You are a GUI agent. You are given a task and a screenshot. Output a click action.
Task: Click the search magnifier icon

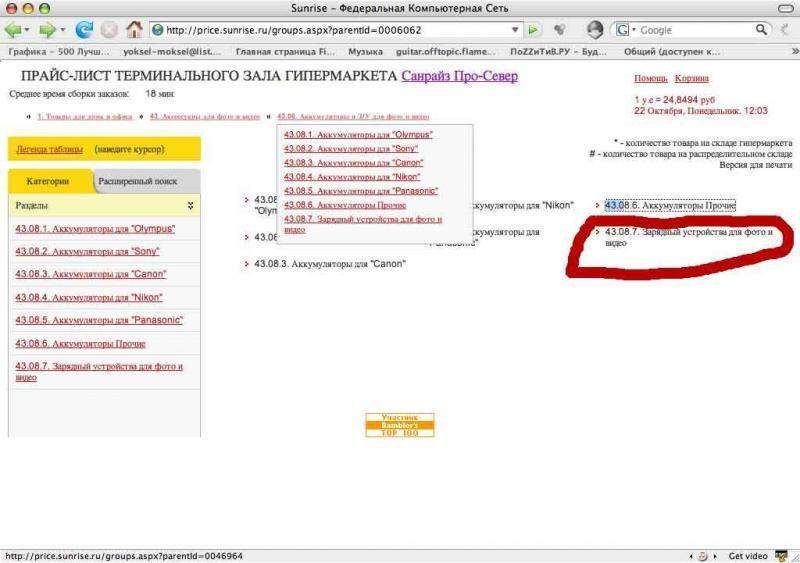coord(761,30)
